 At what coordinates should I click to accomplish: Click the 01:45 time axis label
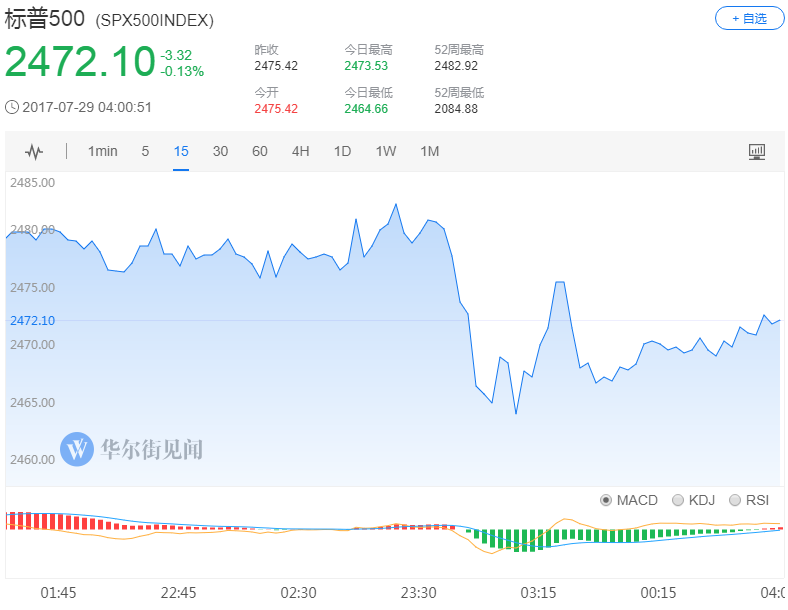tap(58, 593)
